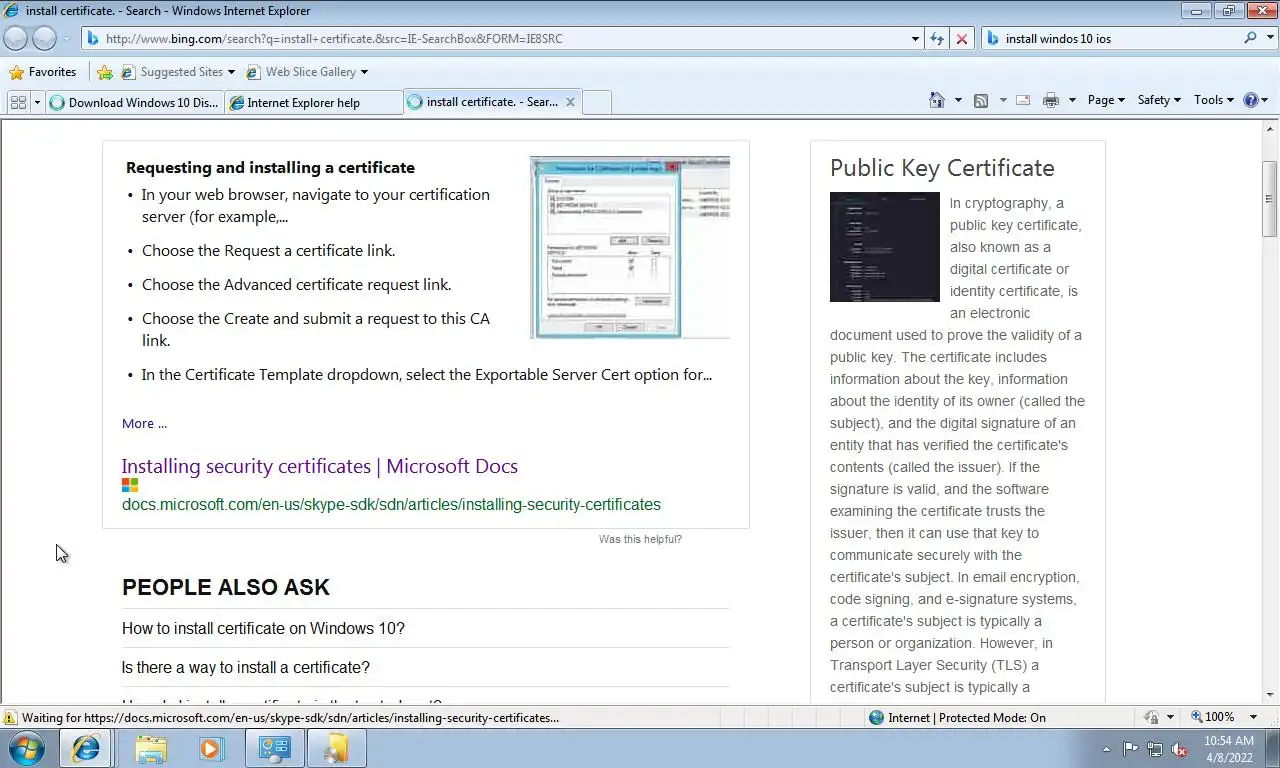1280x768 pixels.
Task: Click the Microsoft logo under the result title
Action: pos(130,485)
